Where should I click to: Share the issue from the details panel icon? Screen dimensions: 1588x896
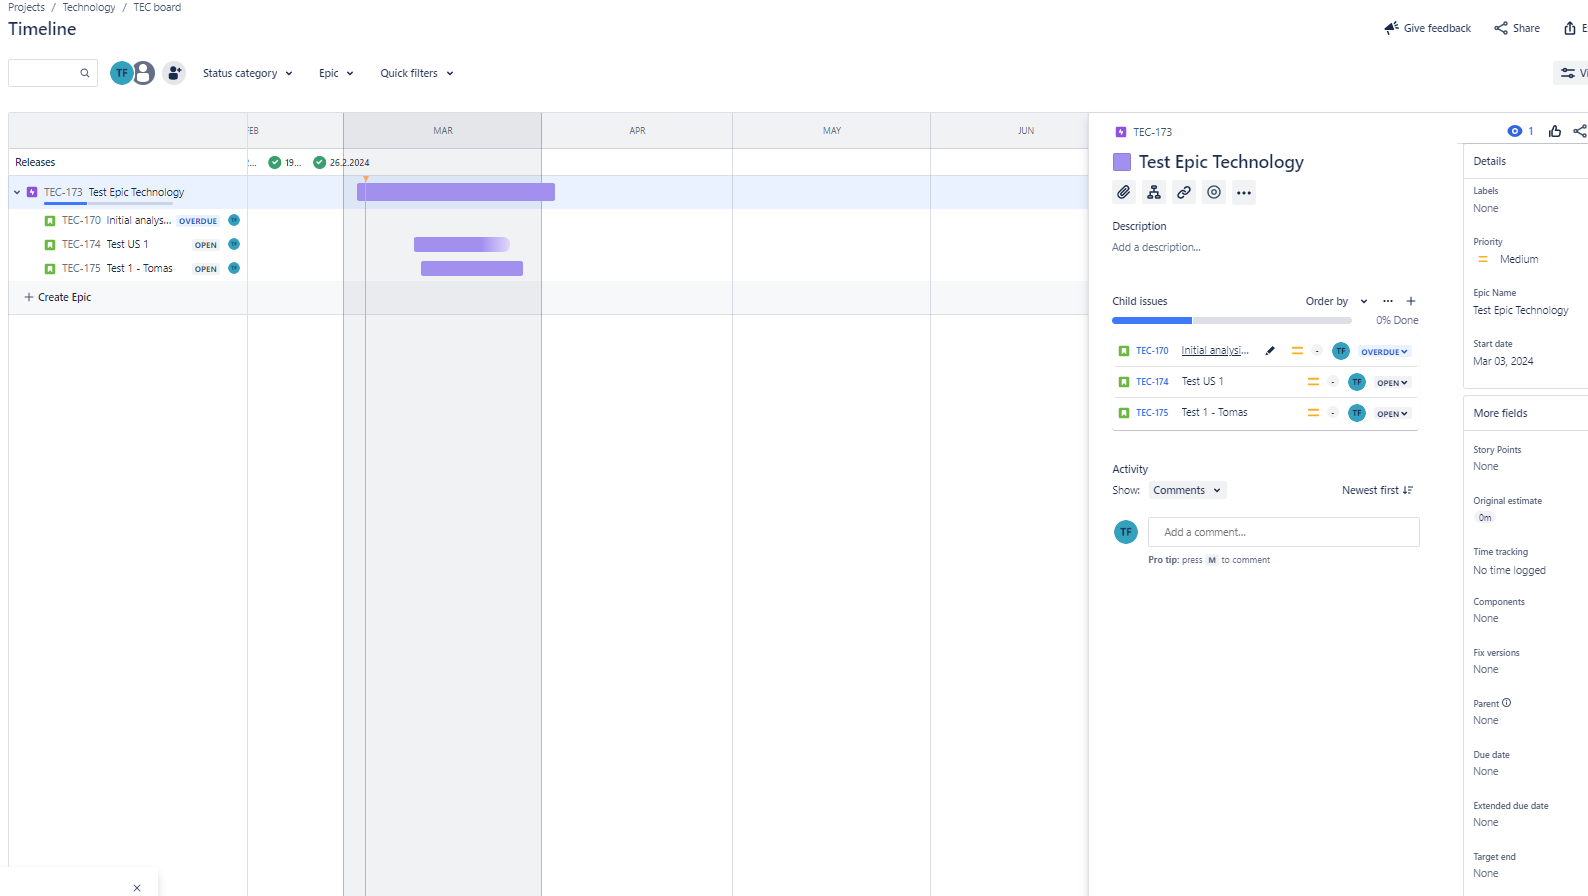1580,131
